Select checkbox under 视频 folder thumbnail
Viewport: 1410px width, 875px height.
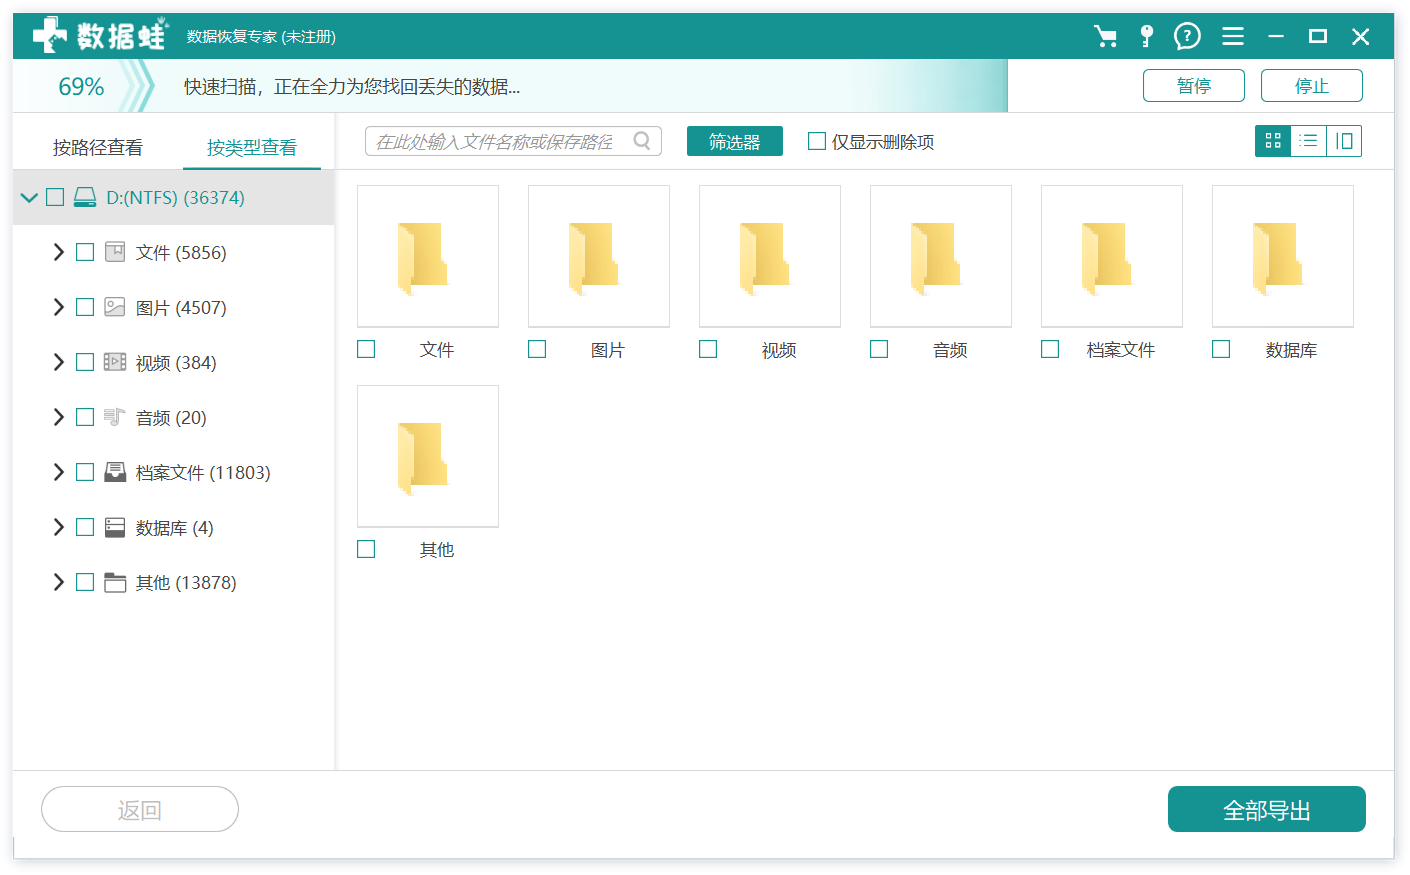(x=708, y=349)
